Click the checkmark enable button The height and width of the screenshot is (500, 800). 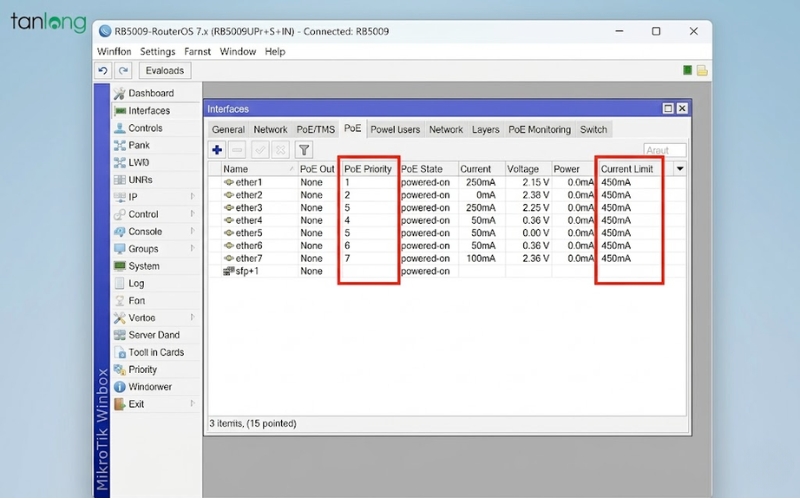tap(260, 150)
